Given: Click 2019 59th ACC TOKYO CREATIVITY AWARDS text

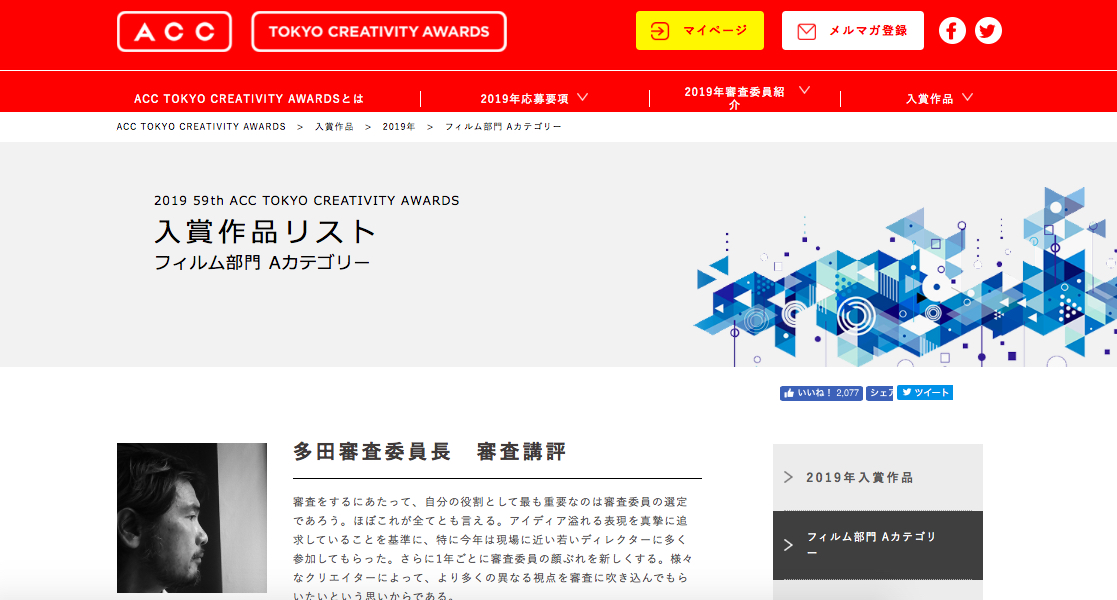Looking at the screenshot, I should click(306, 201).
